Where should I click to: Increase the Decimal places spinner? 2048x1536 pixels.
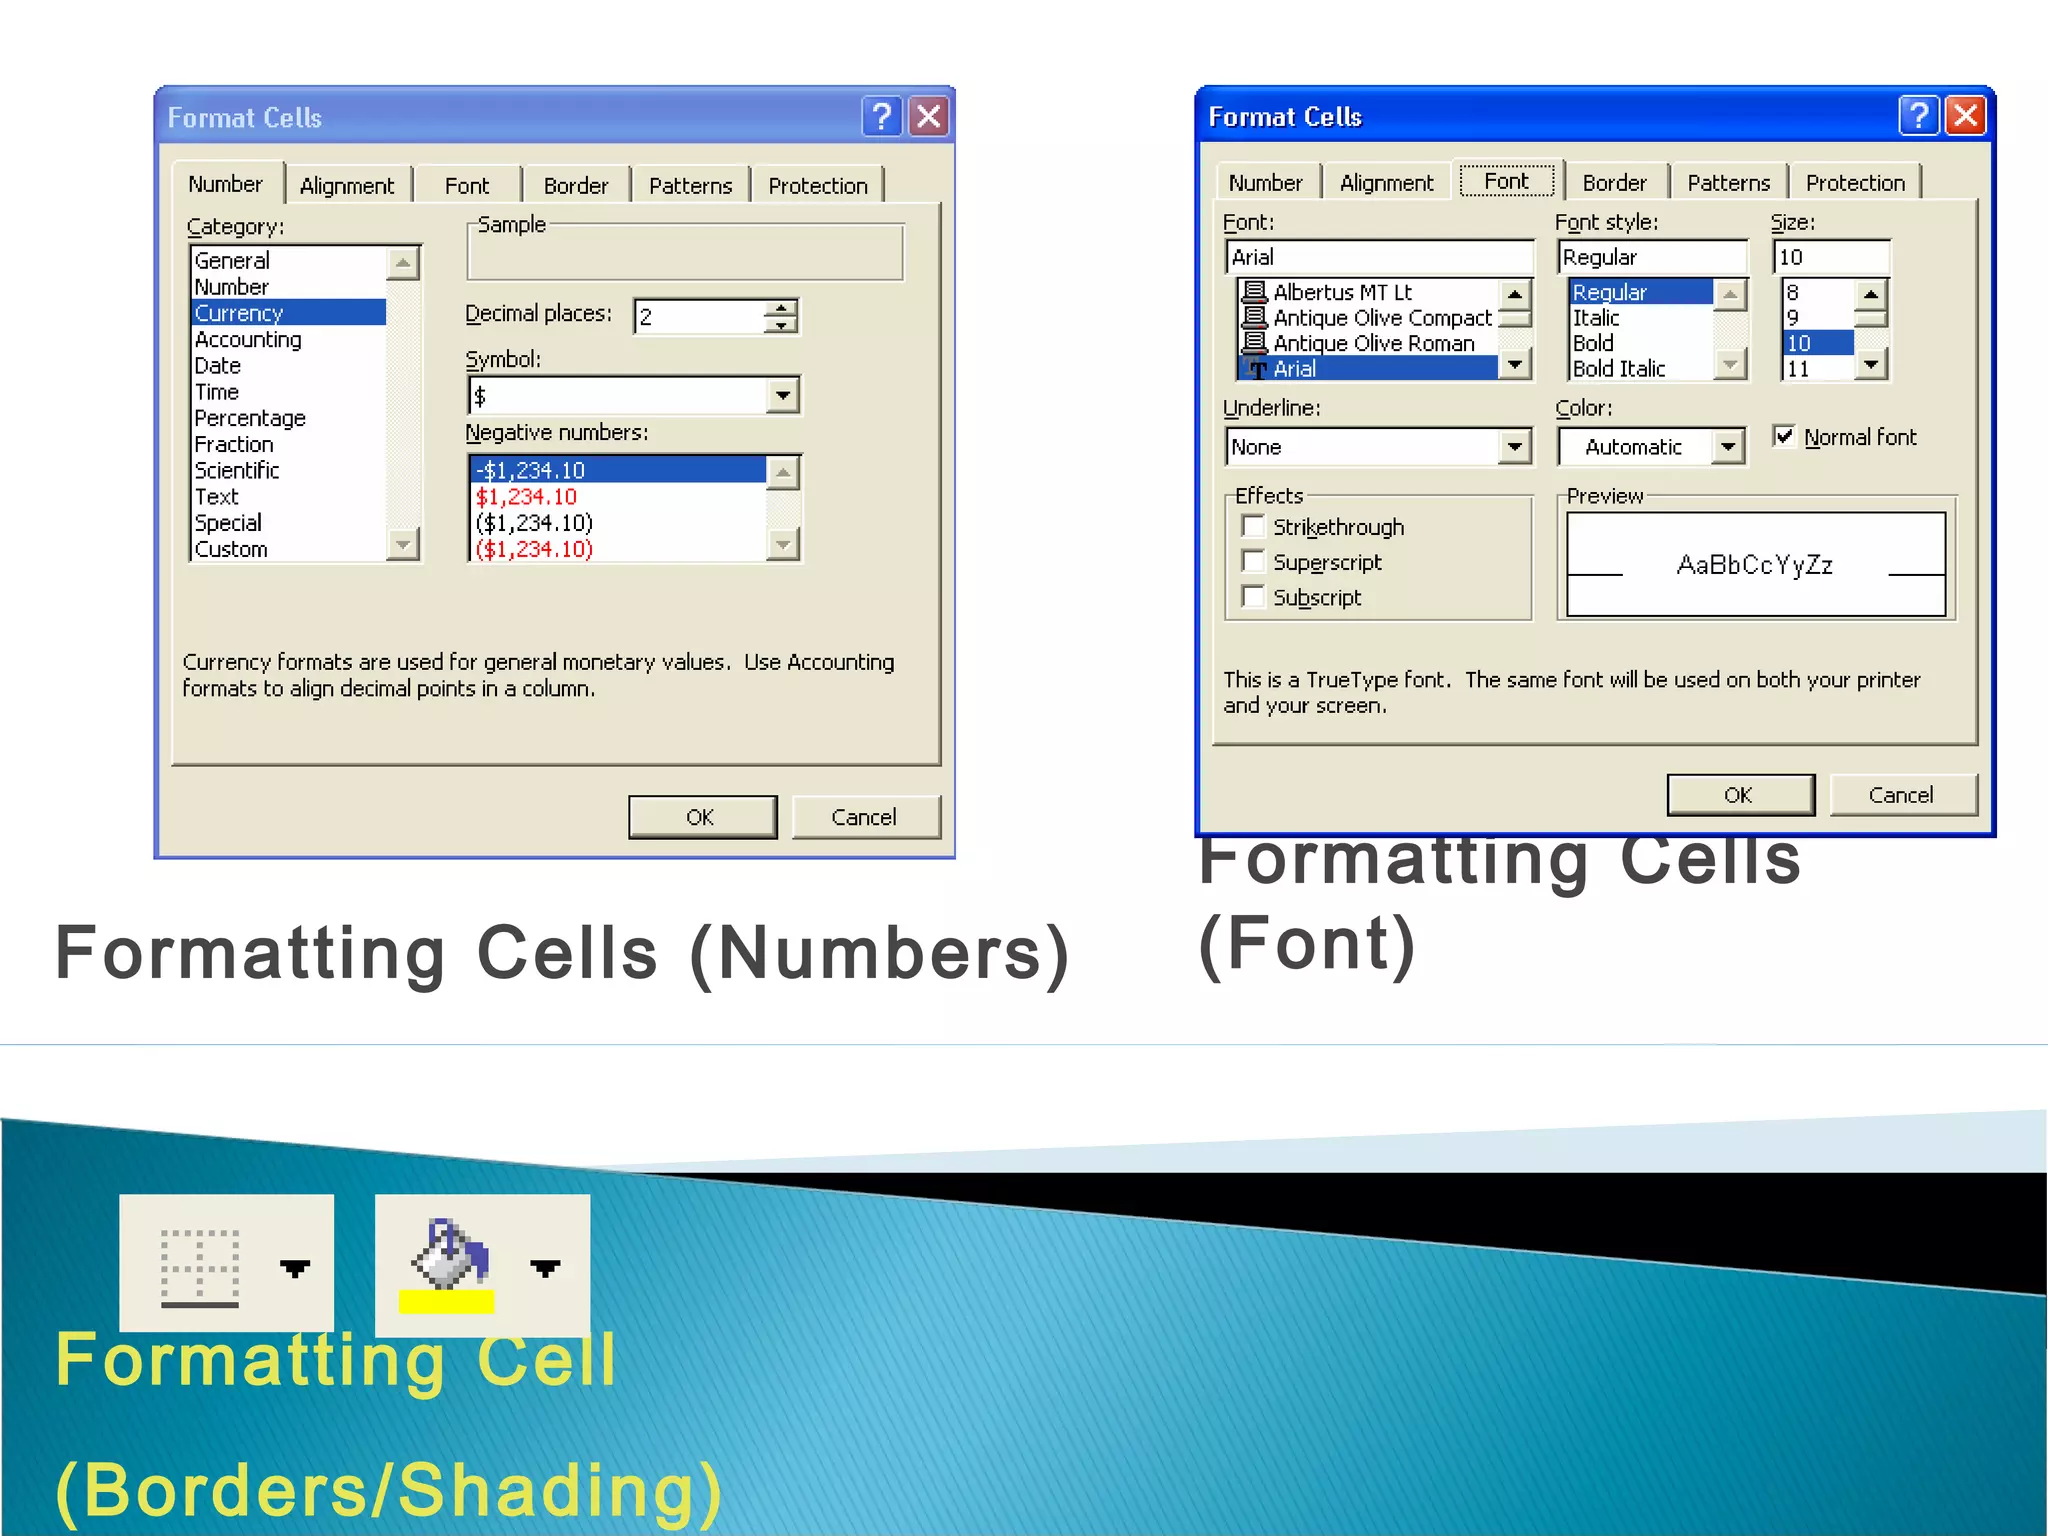pyautogui.click(x=780, y=308)
